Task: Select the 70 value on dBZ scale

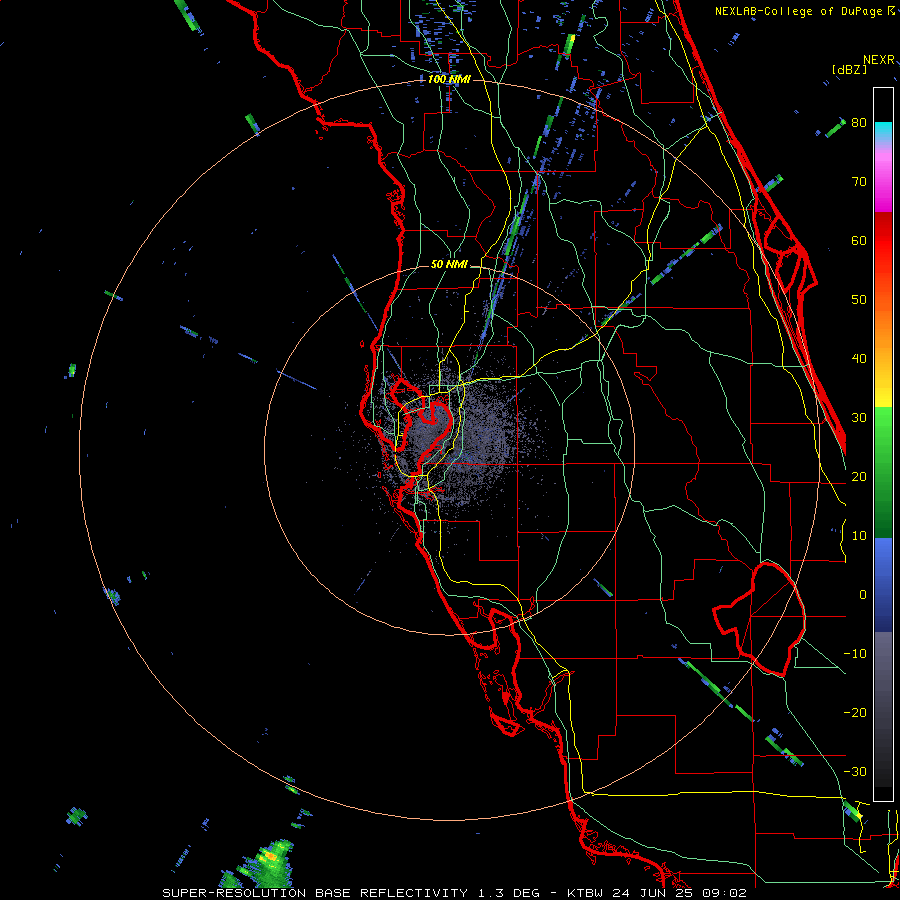Action: click(x=859, y=181)
